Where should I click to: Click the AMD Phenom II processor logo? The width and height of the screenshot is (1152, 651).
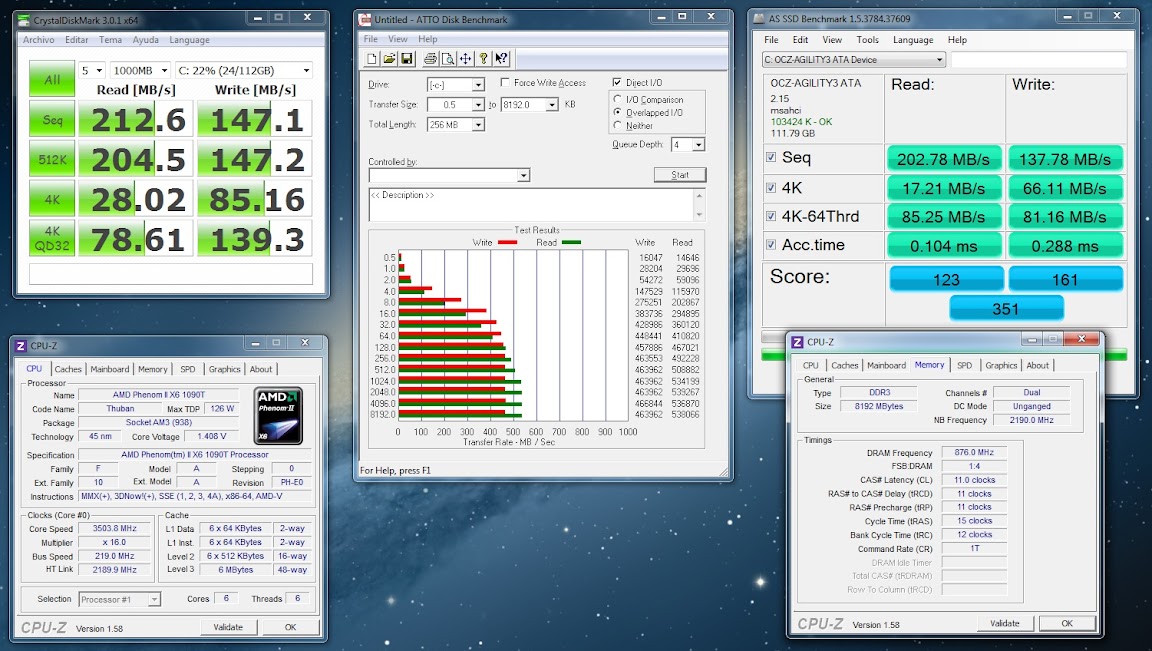coord(279,416)
